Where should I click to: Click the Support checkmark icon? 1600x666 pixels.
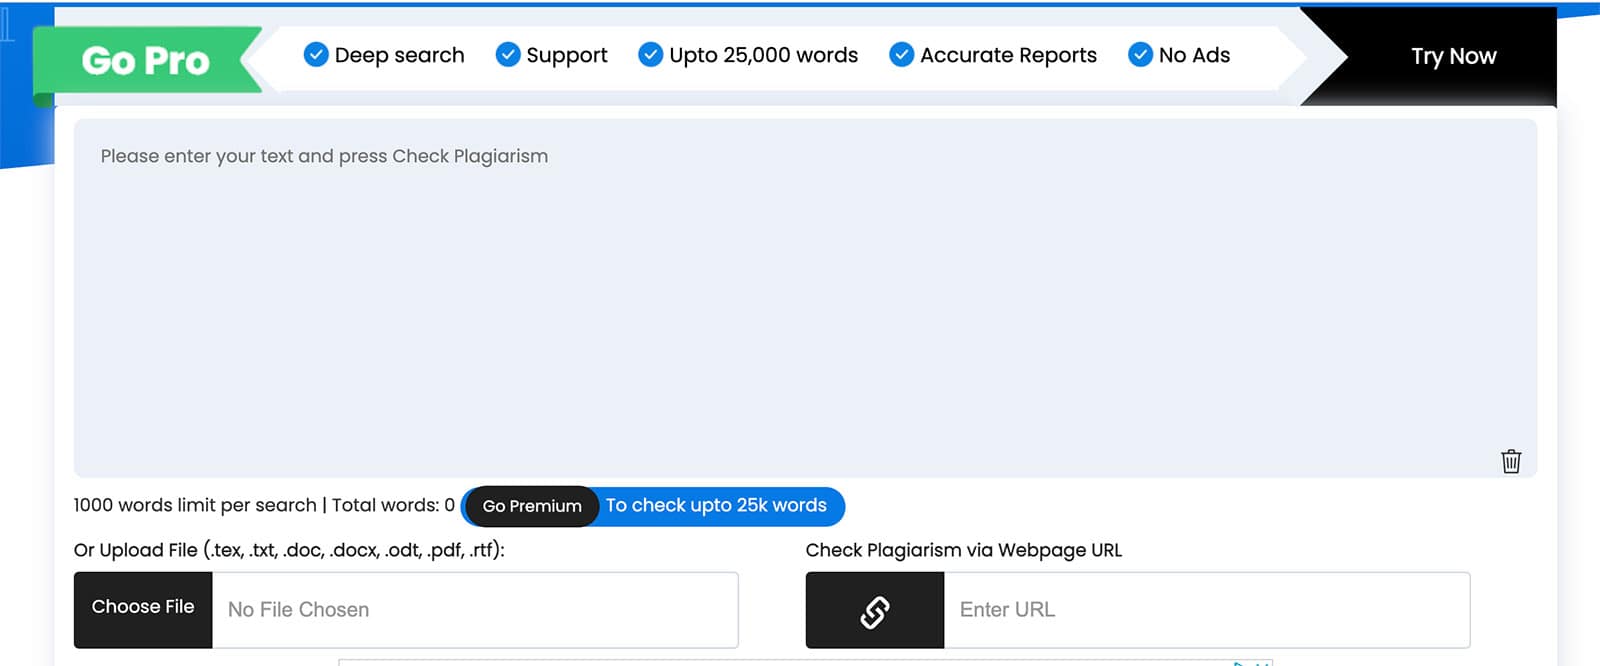click(x=508, y=54)
